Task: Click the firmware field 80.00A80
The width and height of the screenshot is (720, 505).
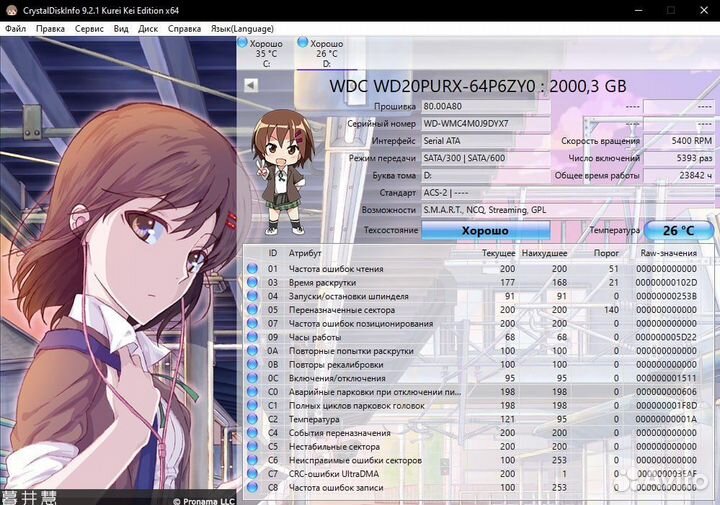Action: point(485,107)
